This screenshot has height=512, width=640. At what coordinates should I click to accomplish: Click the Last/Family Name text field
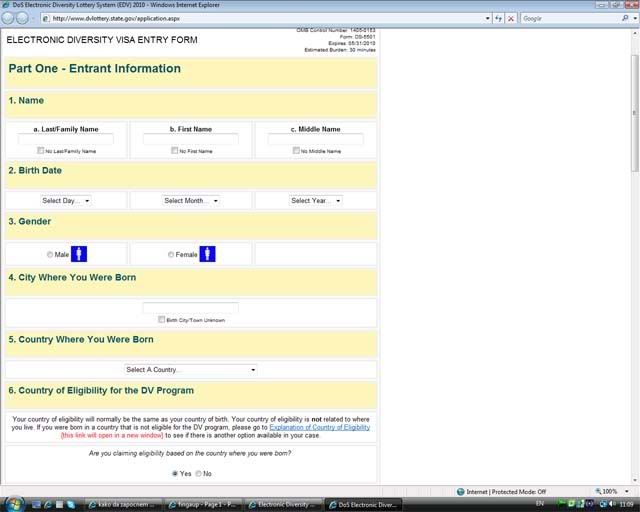66,139
